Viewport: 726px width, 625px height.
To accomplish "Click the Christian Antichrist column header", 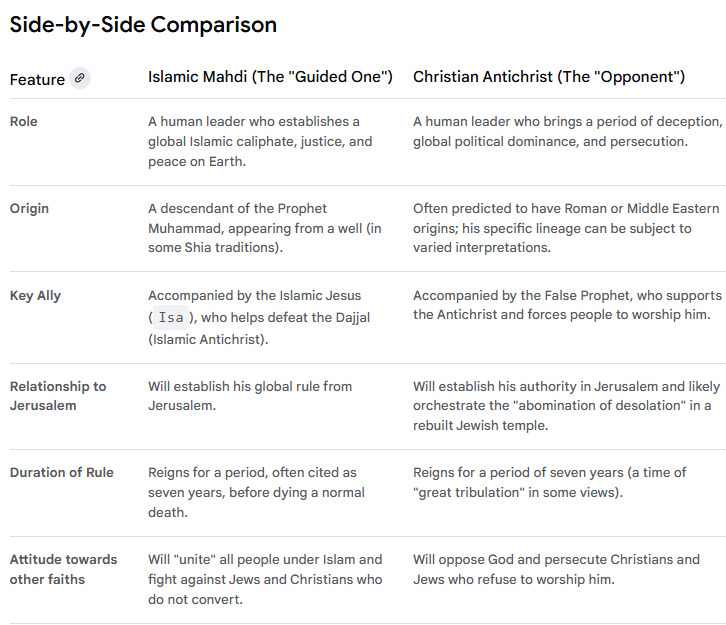I will (548, 77).
